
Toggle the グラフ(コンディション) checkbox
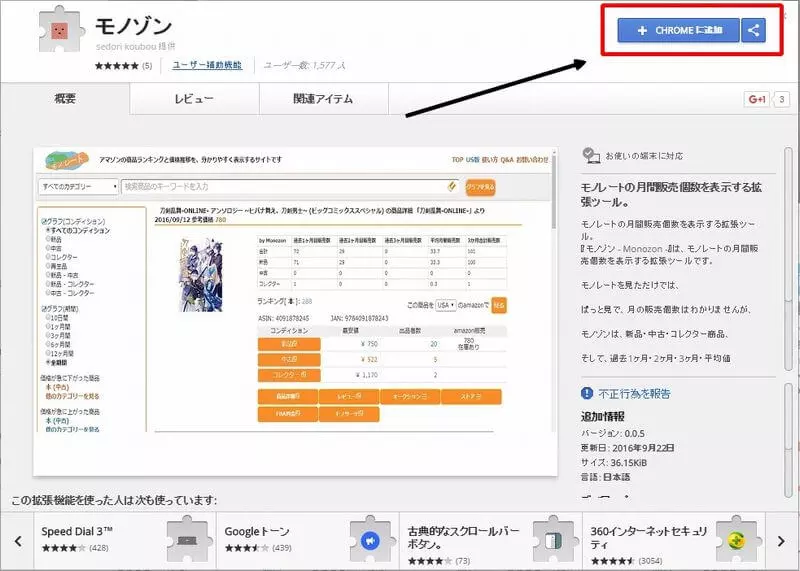pos(44,221)
